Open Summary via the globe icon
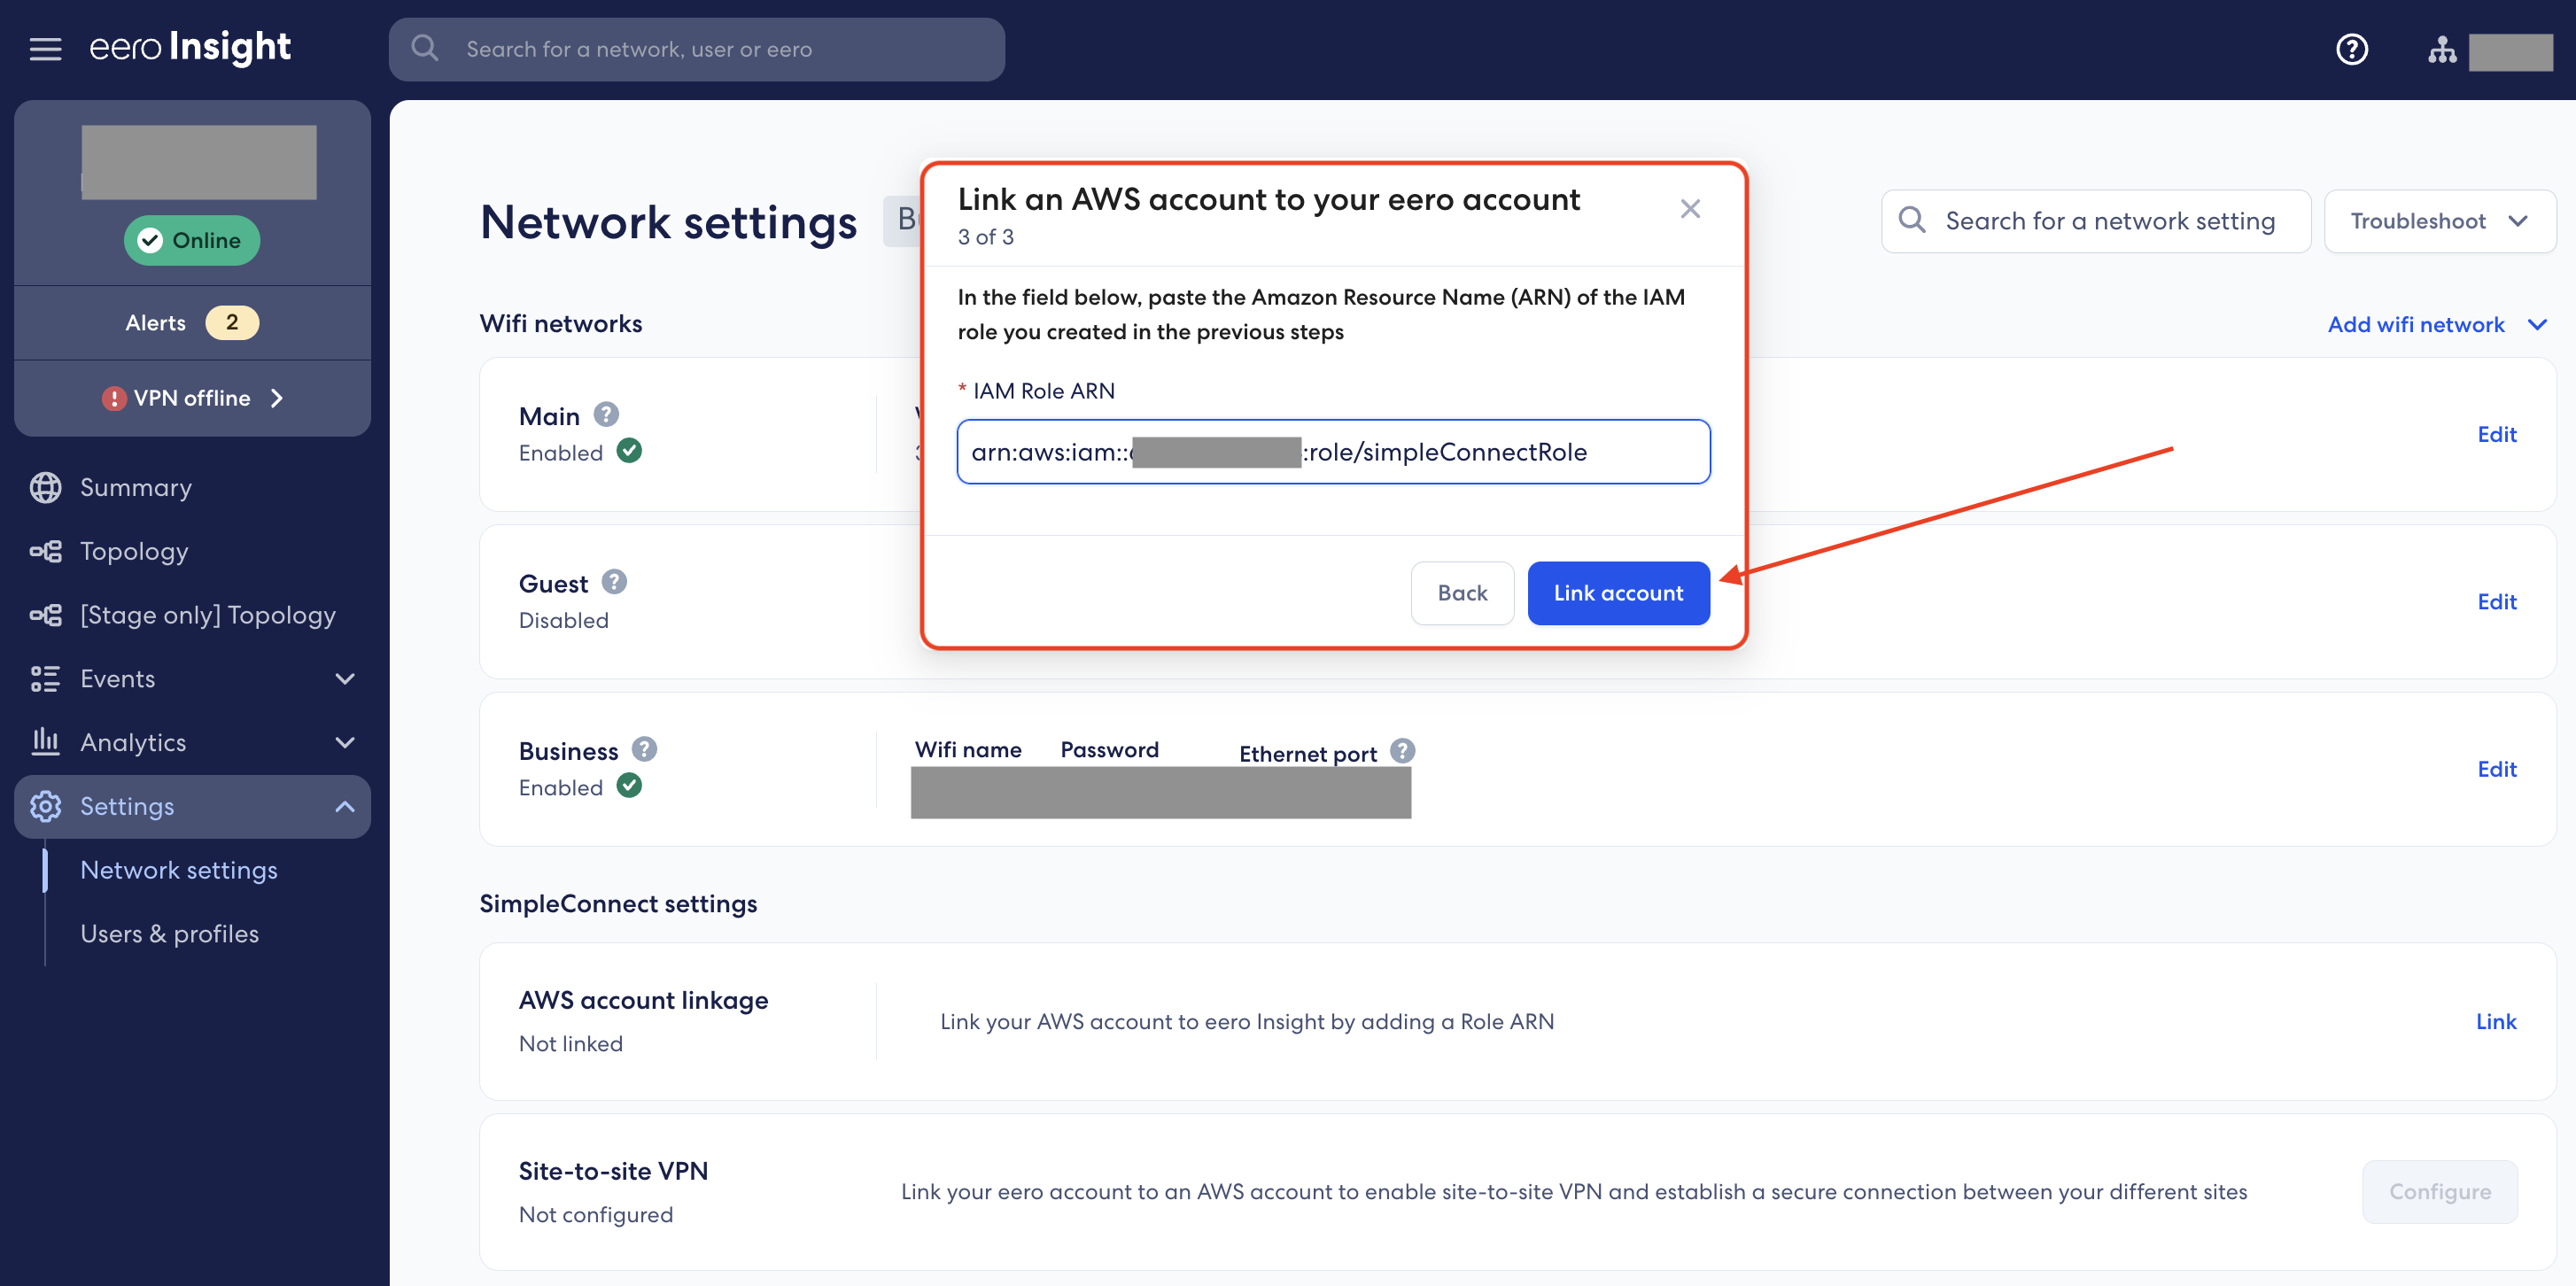2576x1286 pixels. tap(44, 487)
